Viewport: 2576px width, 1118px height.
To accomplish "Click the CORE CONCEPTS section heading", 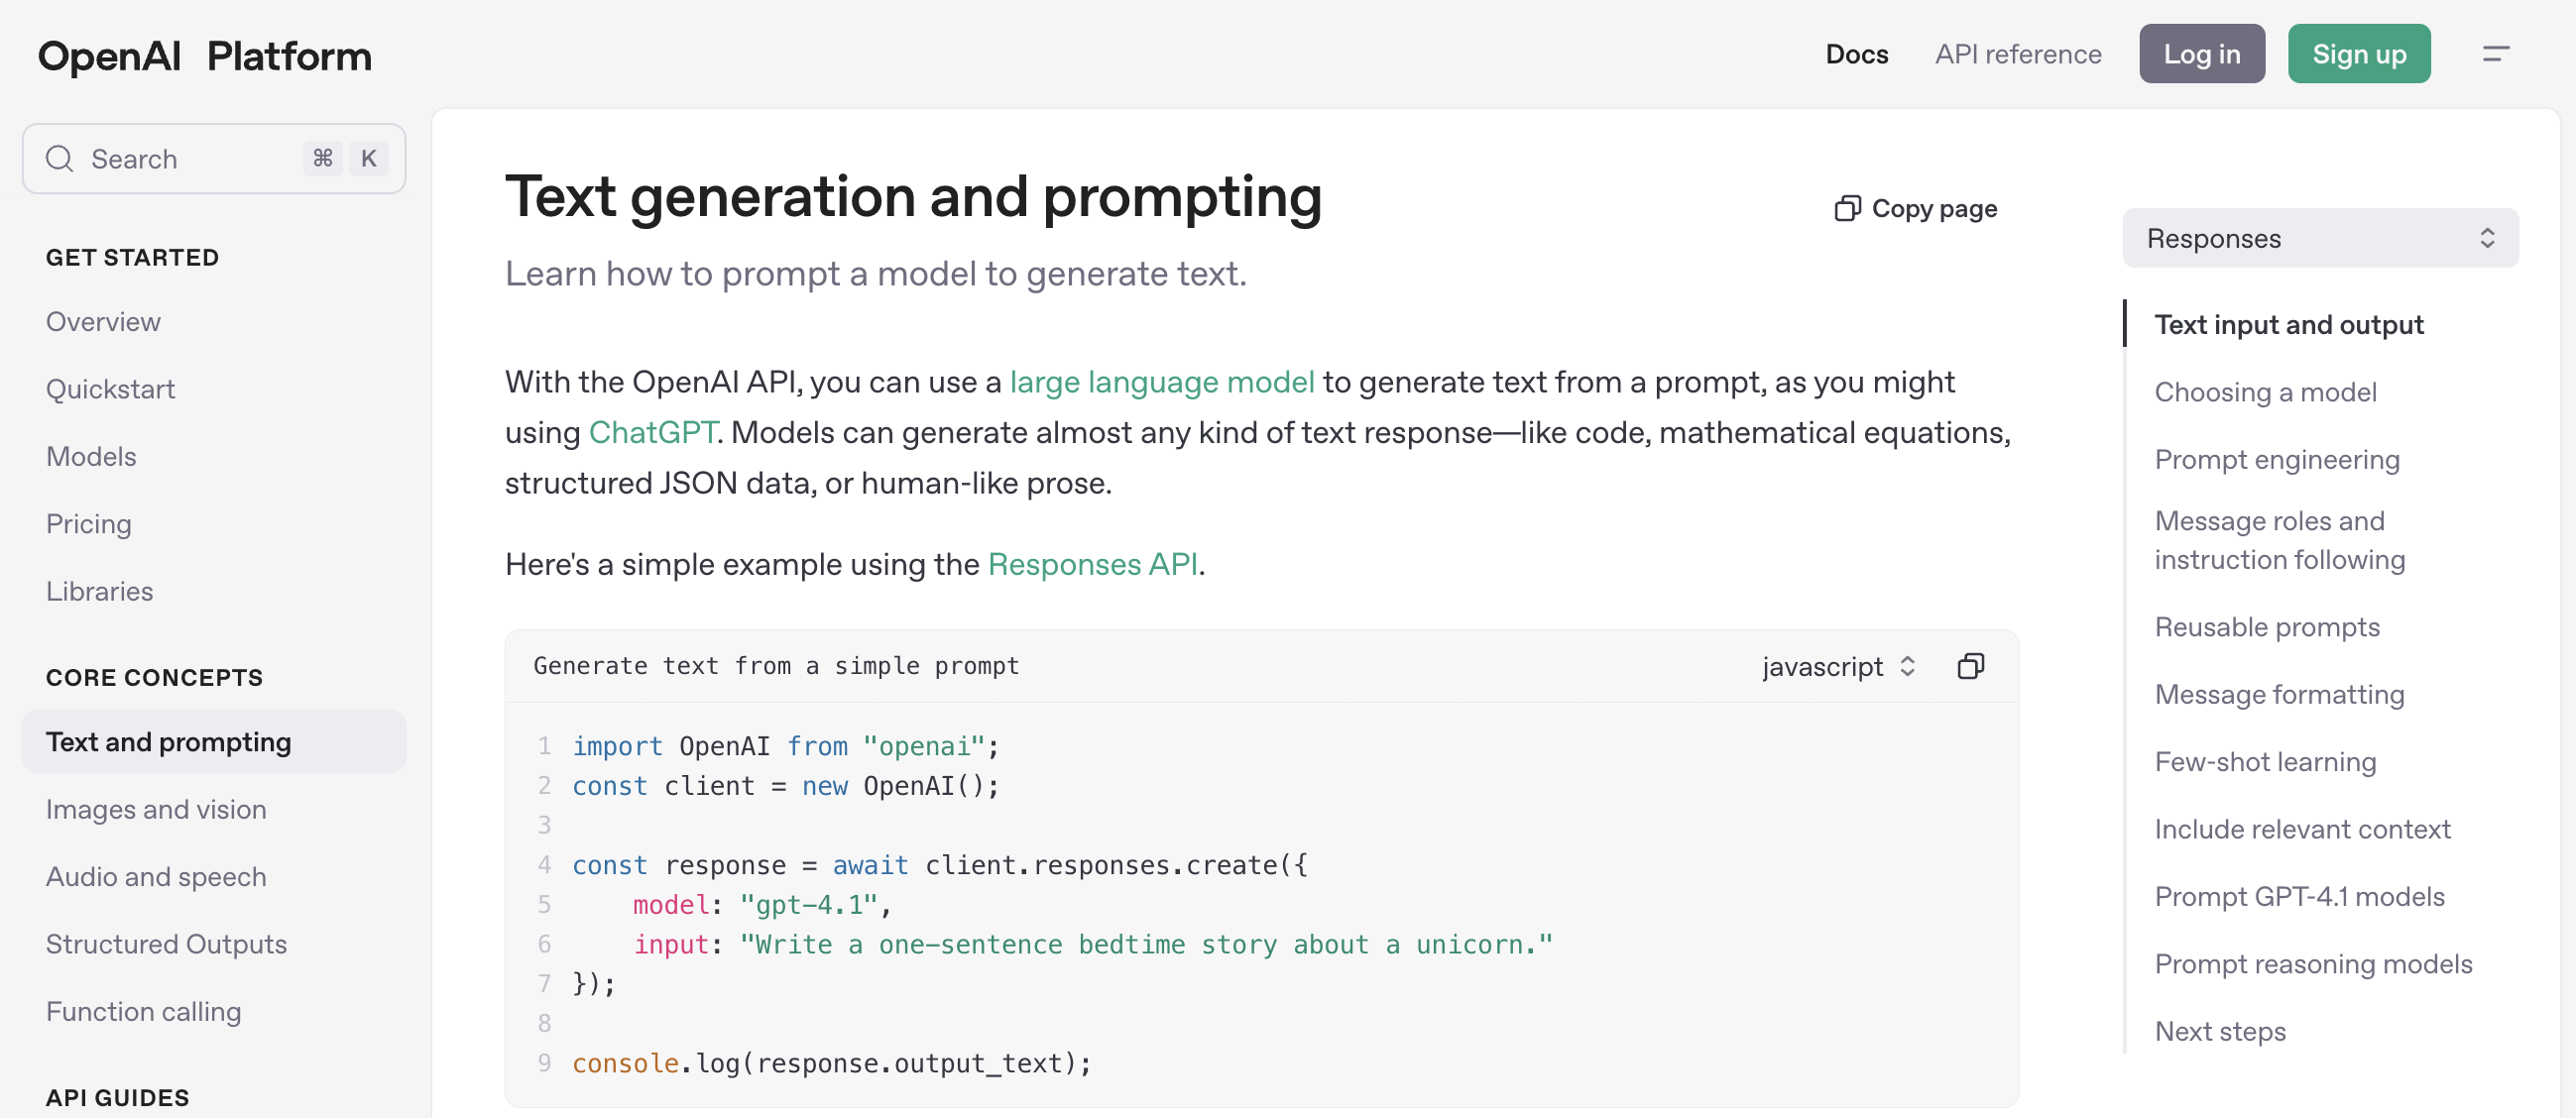I will pyautogui.click(x=154, y=678).
